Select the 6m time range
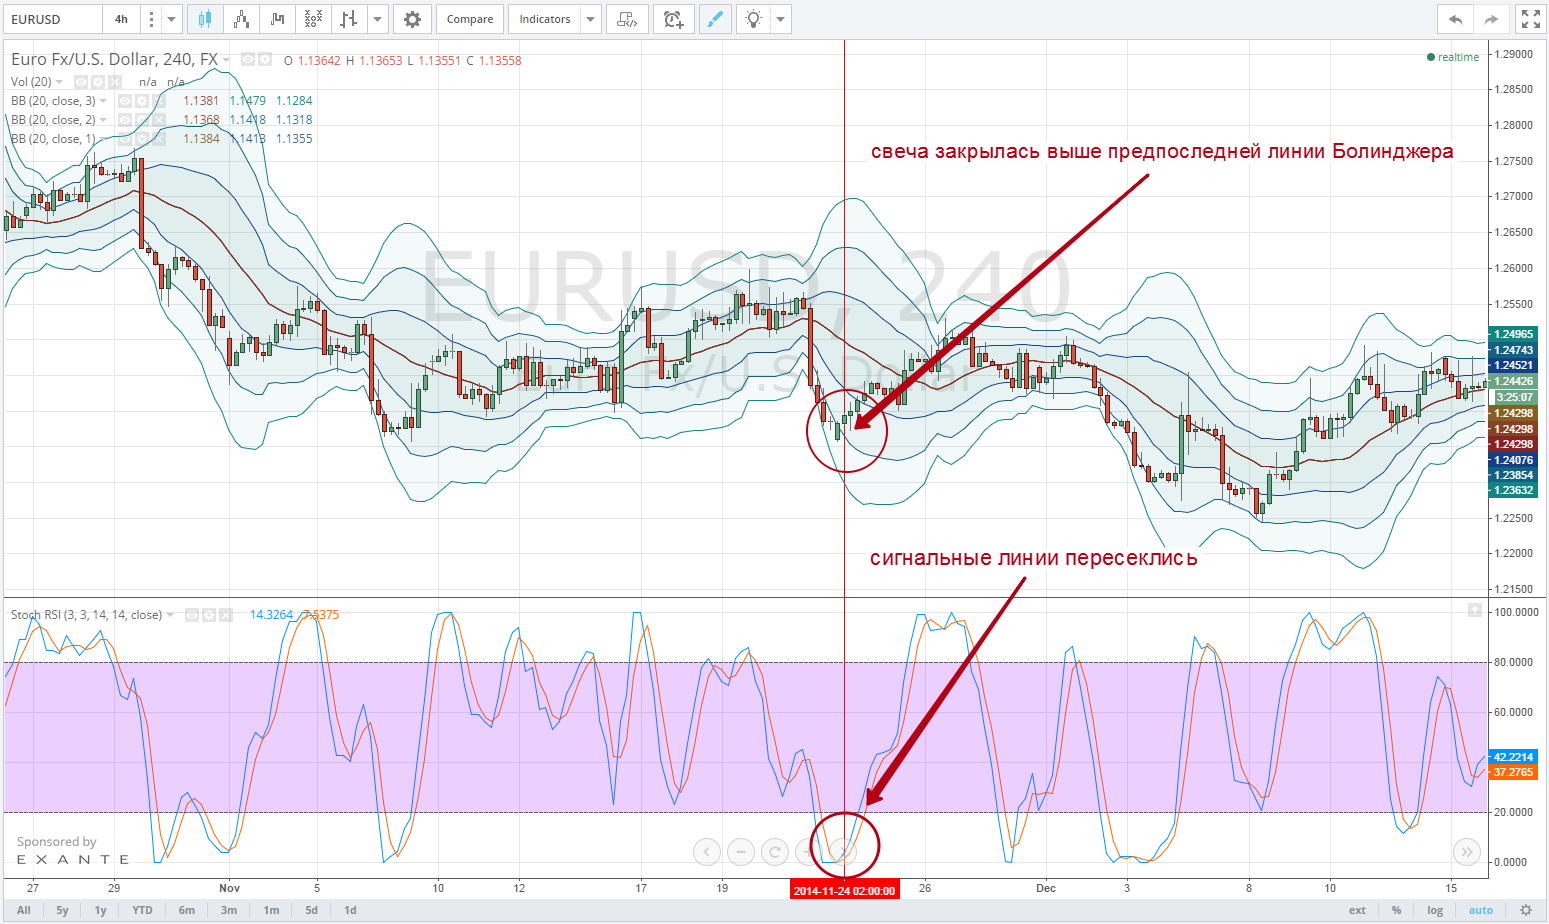This screenshot has height=924, width=1549. (186, 910)
